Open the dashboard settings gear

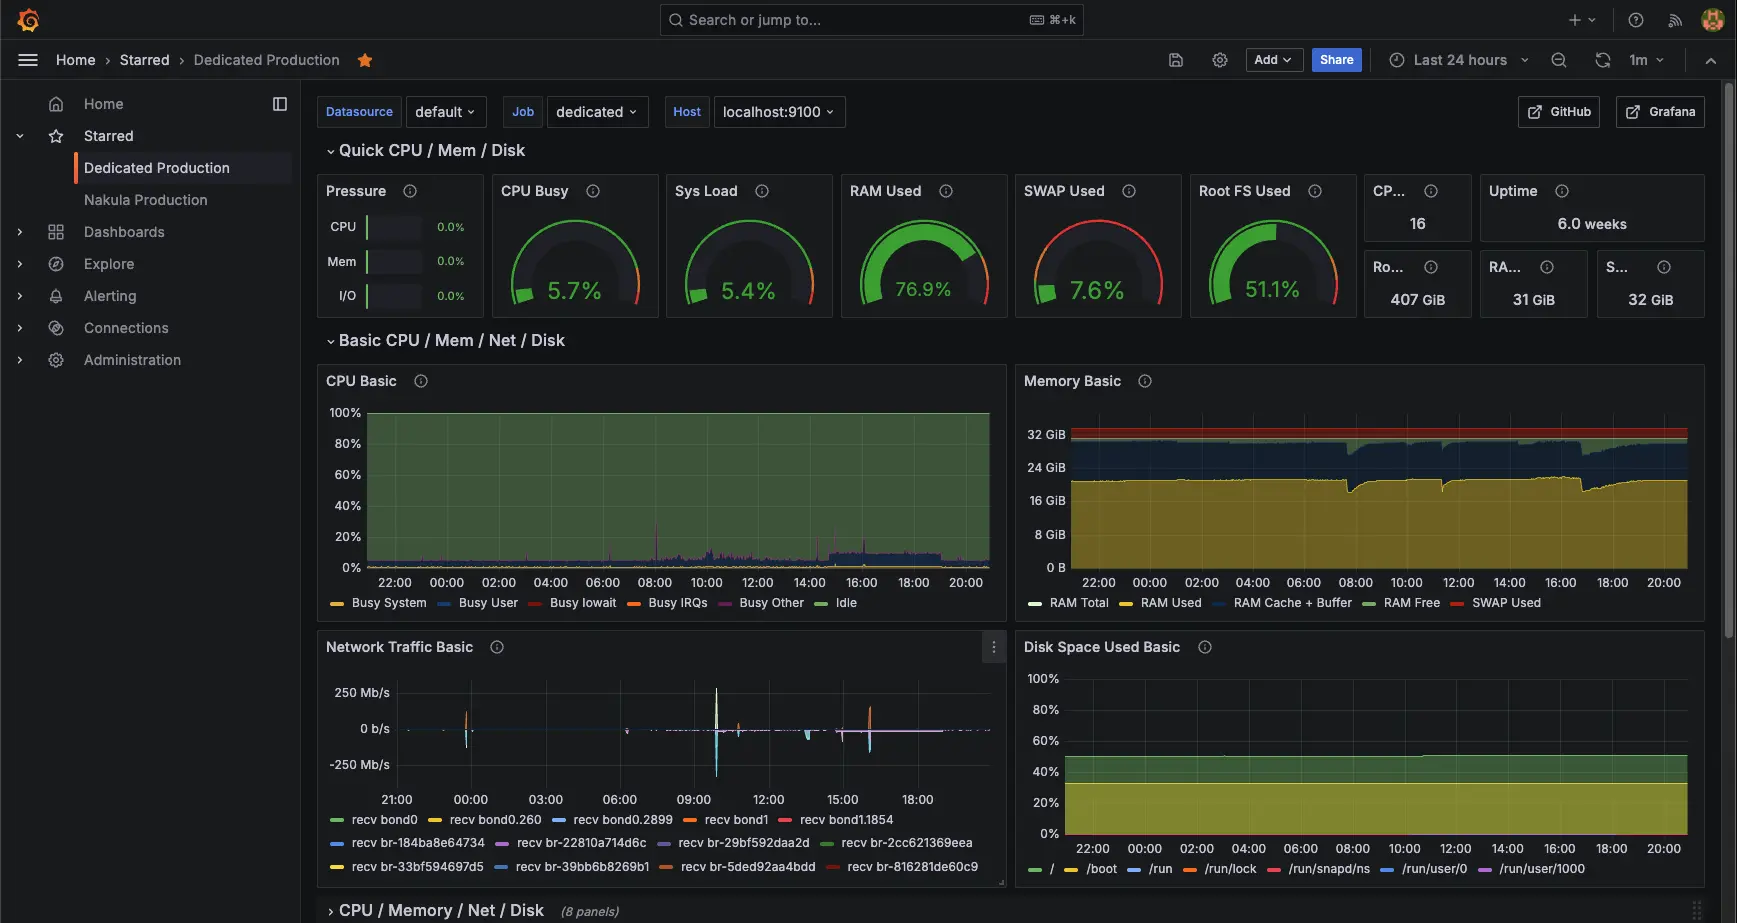pyautogui.click(x=1219, y=60)
